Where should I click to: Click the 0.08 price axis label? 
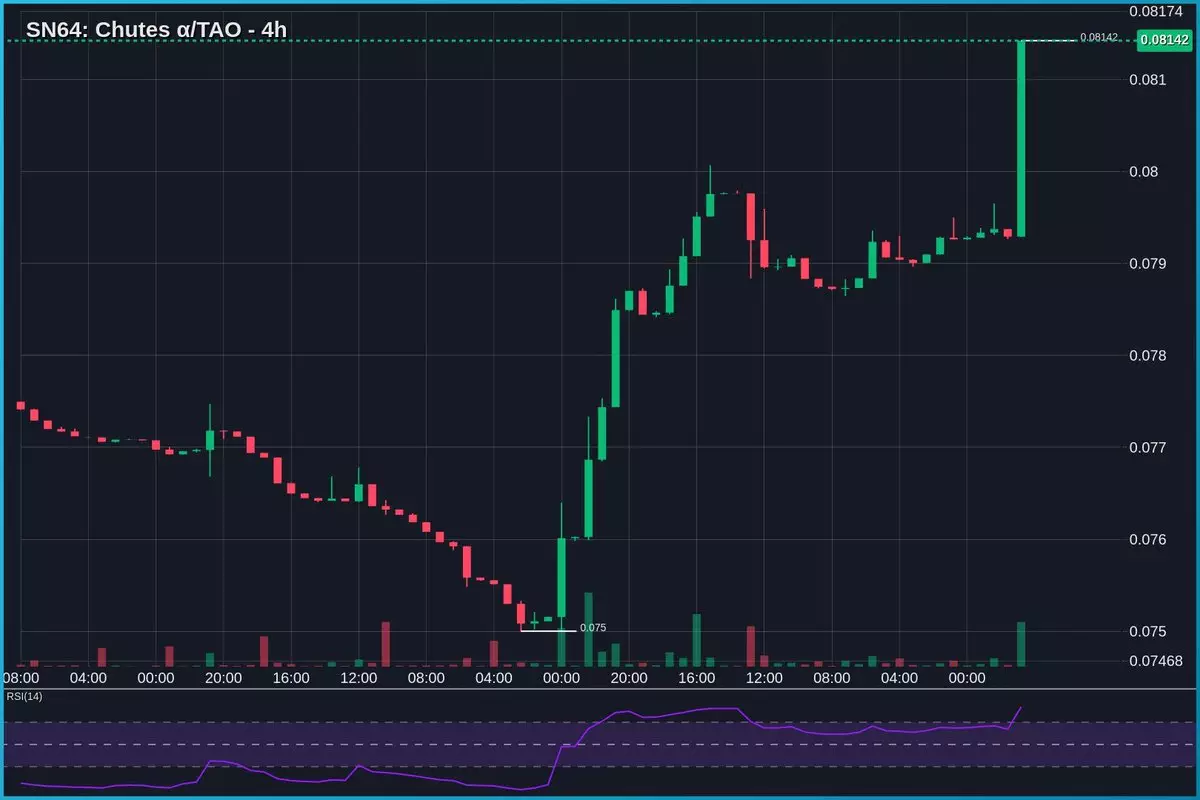click(1141, 171)
